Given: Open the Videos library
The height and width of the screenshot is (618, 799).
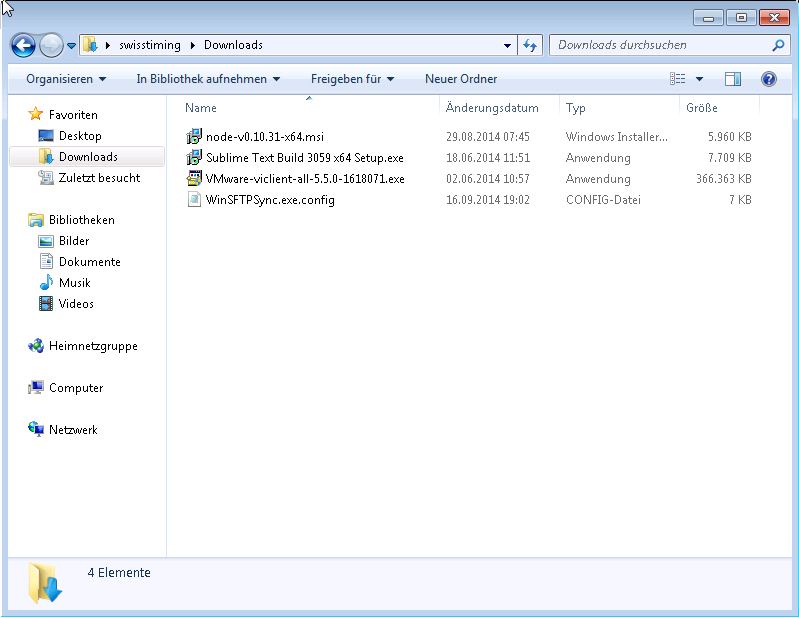Looking at the screenshot, I should [76, 304].
